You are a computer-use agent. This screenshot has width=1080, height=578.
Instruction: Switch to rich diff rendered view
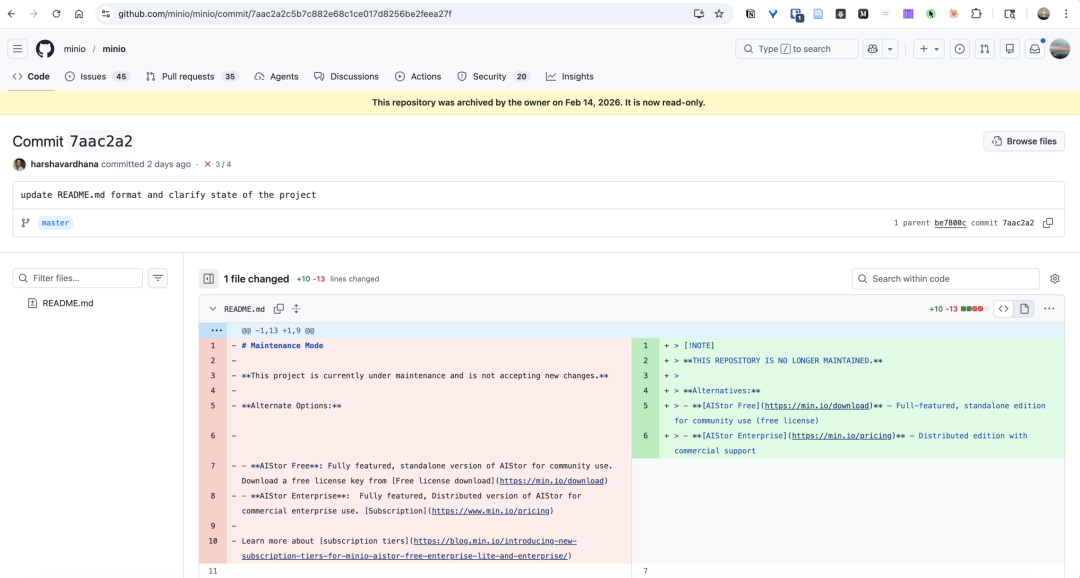click(x=1024, y=309)
